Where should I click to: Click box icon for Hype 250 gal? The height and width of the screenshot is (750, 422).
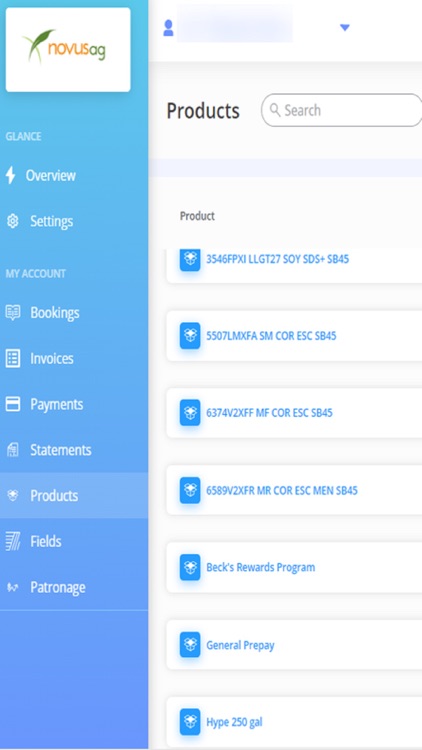coord(190,722)
